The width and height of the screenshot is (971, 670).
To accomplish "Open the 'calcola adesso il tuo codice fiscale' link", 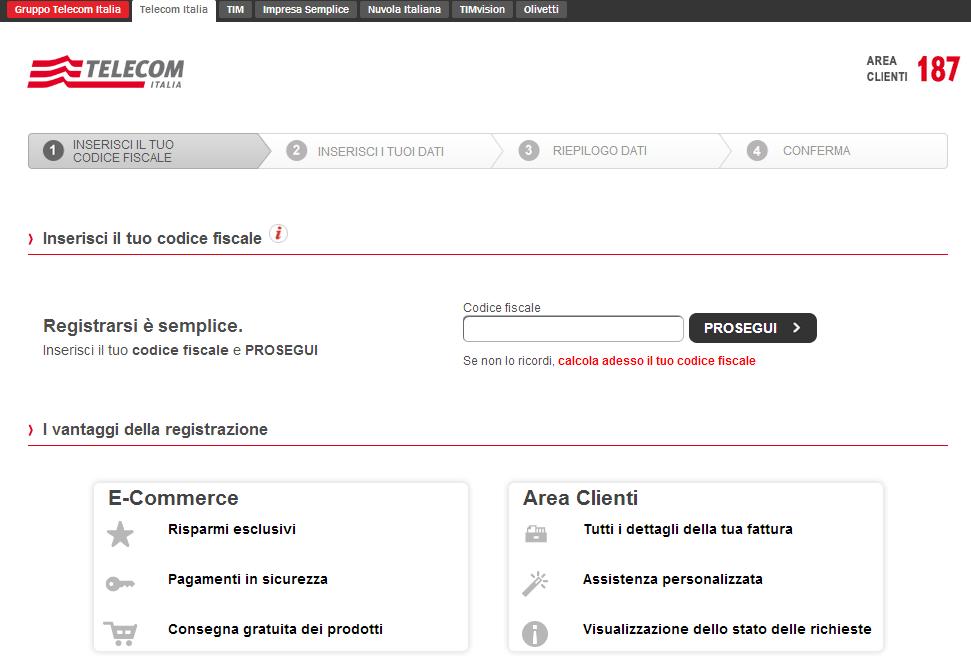I will pyautogui.click(x=656, y=361).
